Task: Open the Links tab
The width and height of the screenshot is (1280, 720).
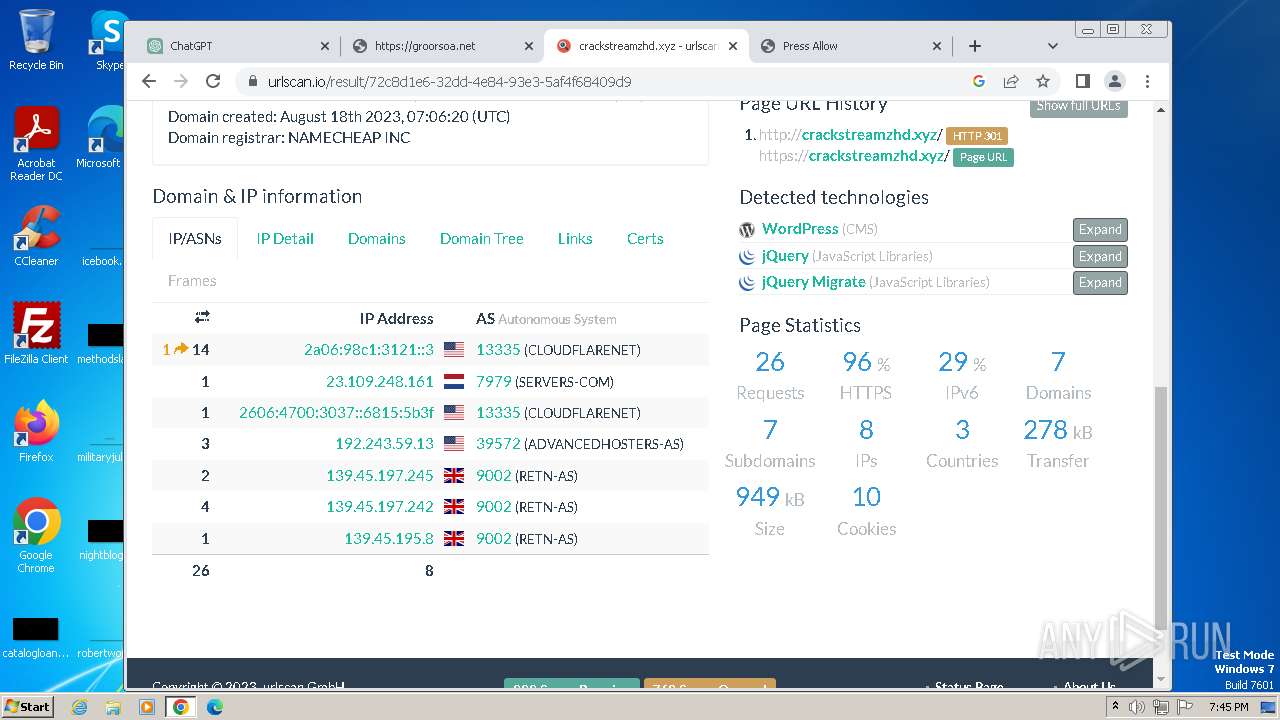Action: tap(575, 239)
